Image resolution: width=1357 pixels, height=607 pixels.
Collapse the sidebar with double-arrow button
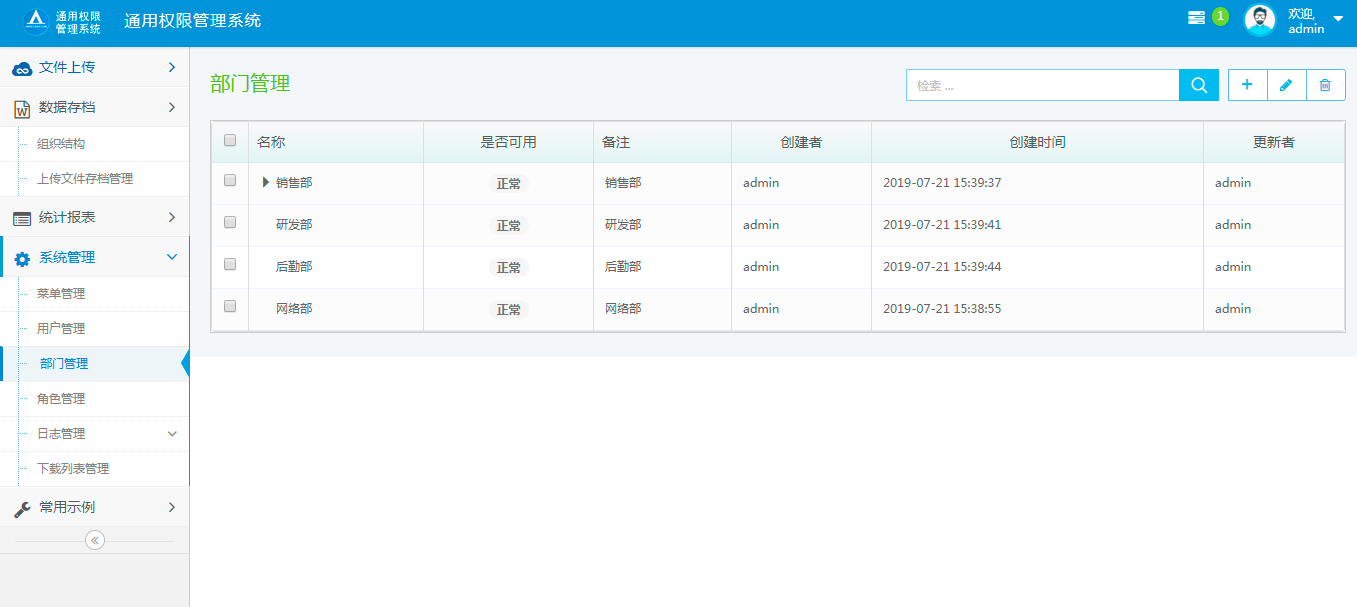point(95,540)
